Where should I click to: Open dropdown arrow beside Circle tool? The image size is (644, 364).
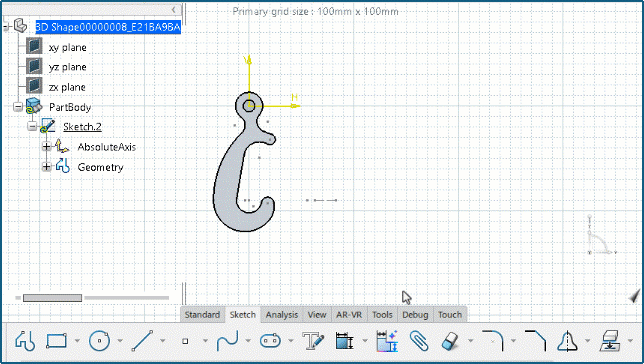[x=120, y=341]
